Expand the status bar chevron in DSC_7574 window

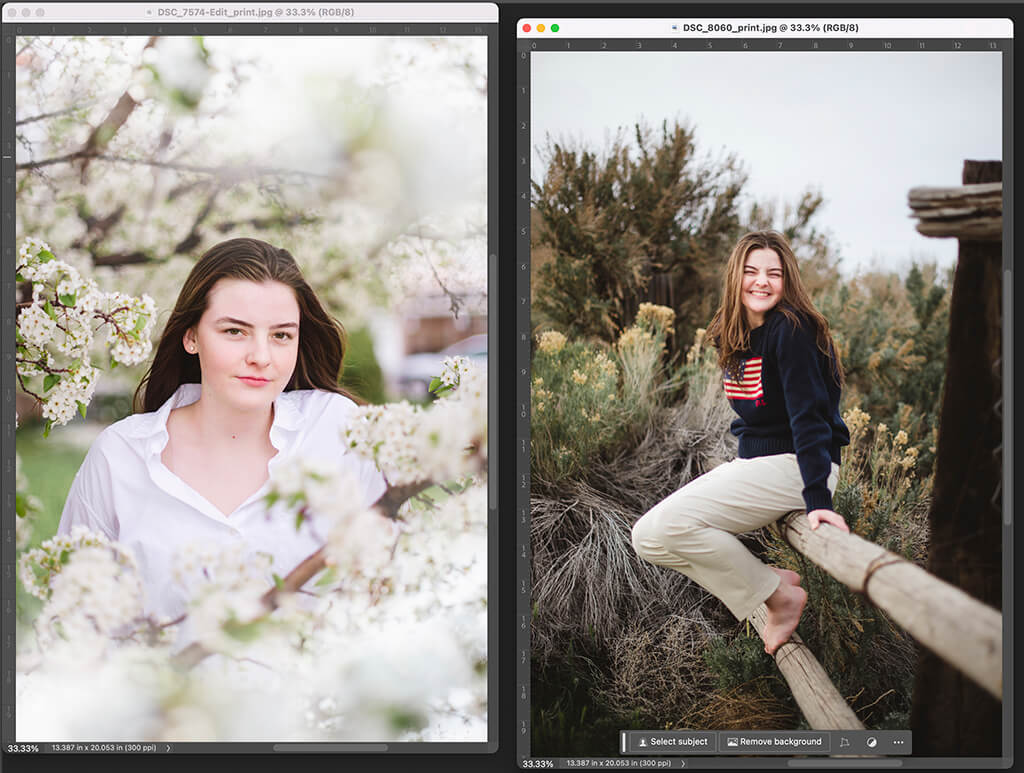[168, 746]
